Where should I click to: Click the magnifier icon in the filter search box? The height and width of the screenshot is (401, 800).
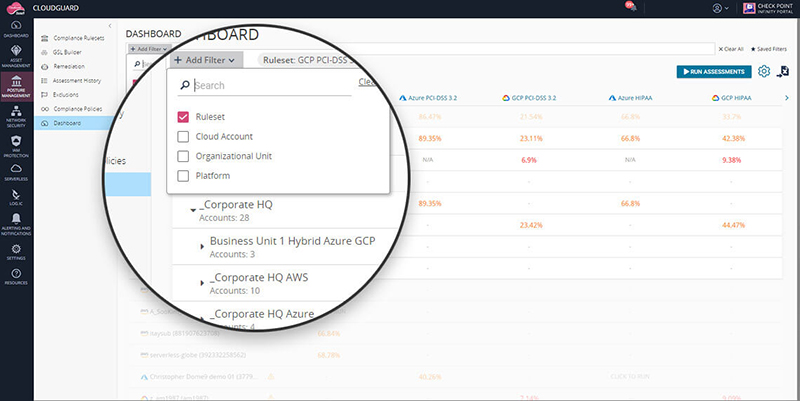click(x=185, y=85)
